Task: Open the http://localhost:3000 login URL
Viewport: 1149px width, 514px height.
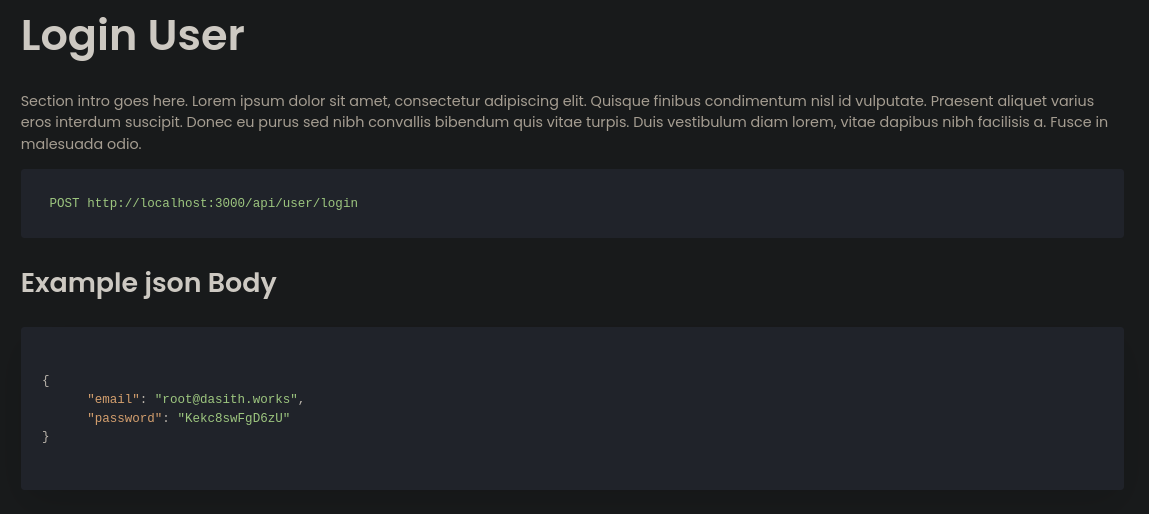Action: (x=222, y=203)
